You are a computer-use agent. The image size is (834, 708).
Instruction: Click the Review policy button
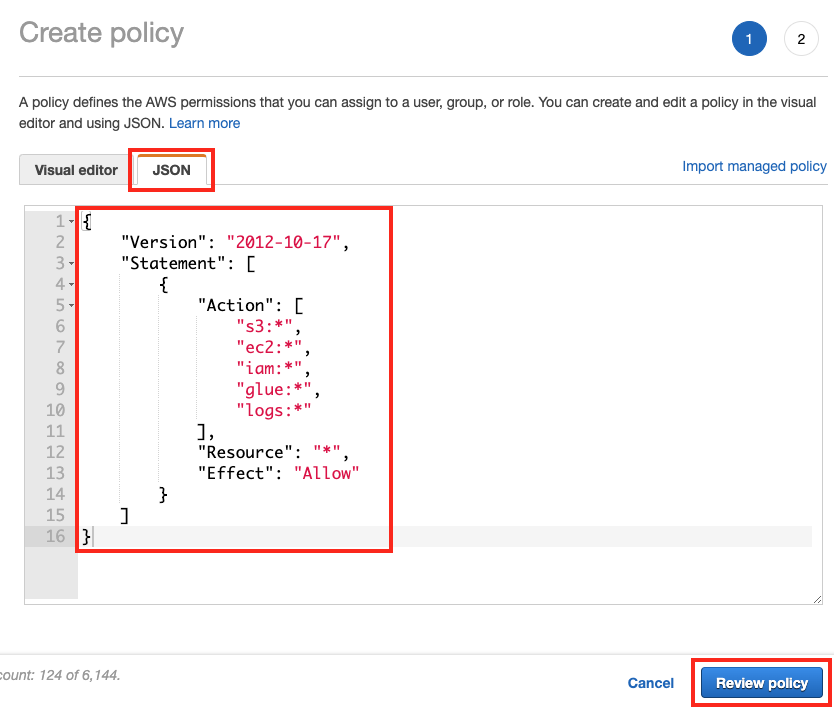point(762,683)
